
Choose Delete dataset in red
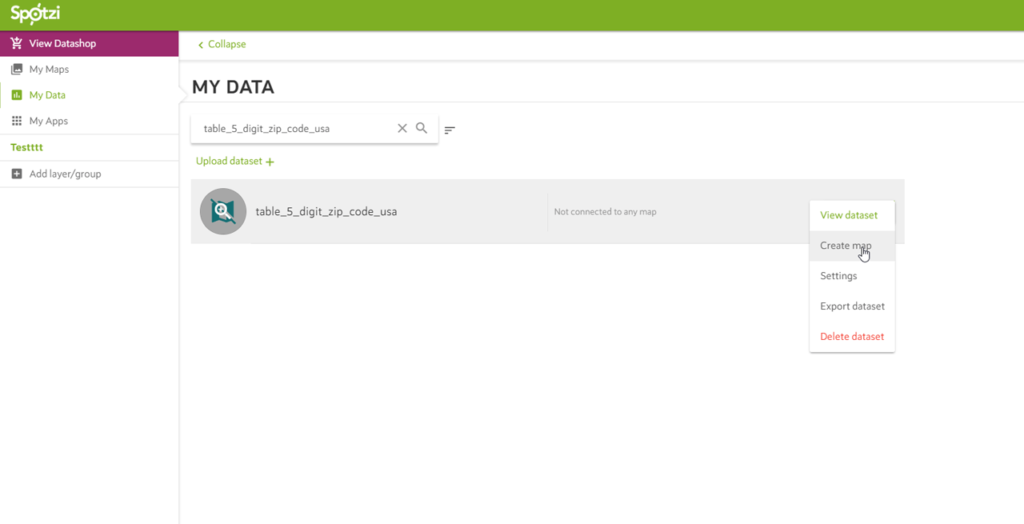[x=852, y=336]
